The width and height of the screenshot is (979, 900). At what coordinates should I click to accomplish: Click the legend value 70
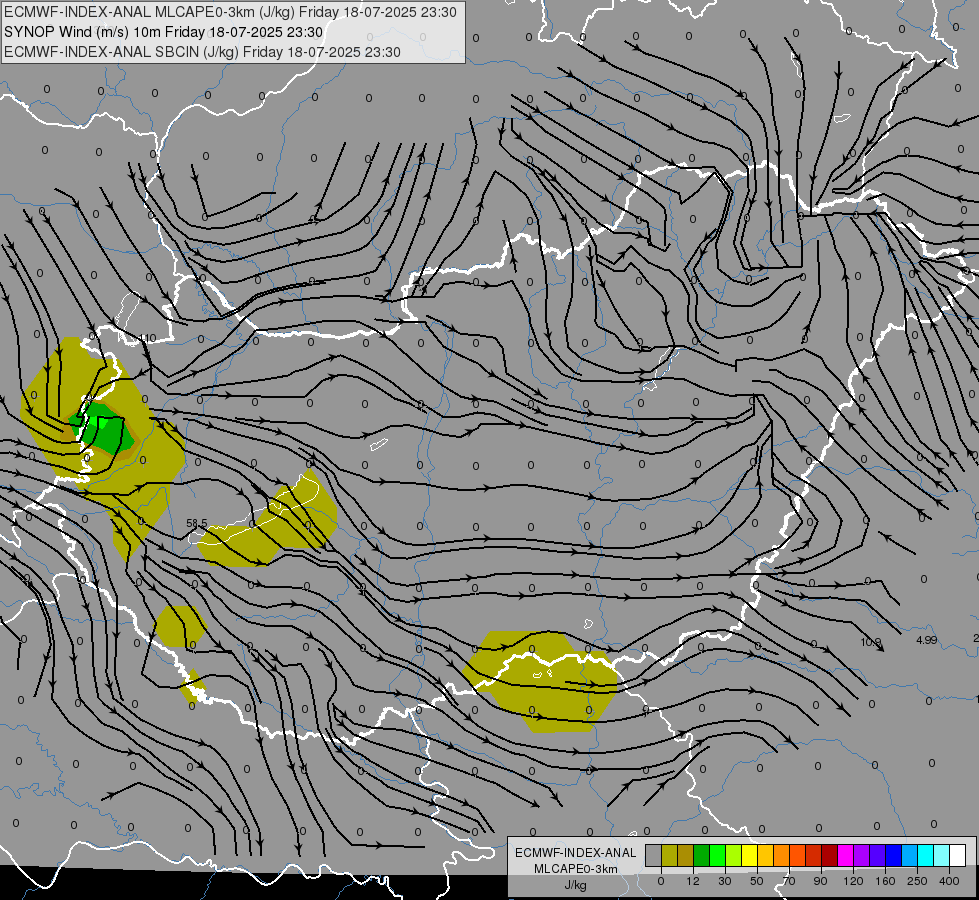pos(789,881)
